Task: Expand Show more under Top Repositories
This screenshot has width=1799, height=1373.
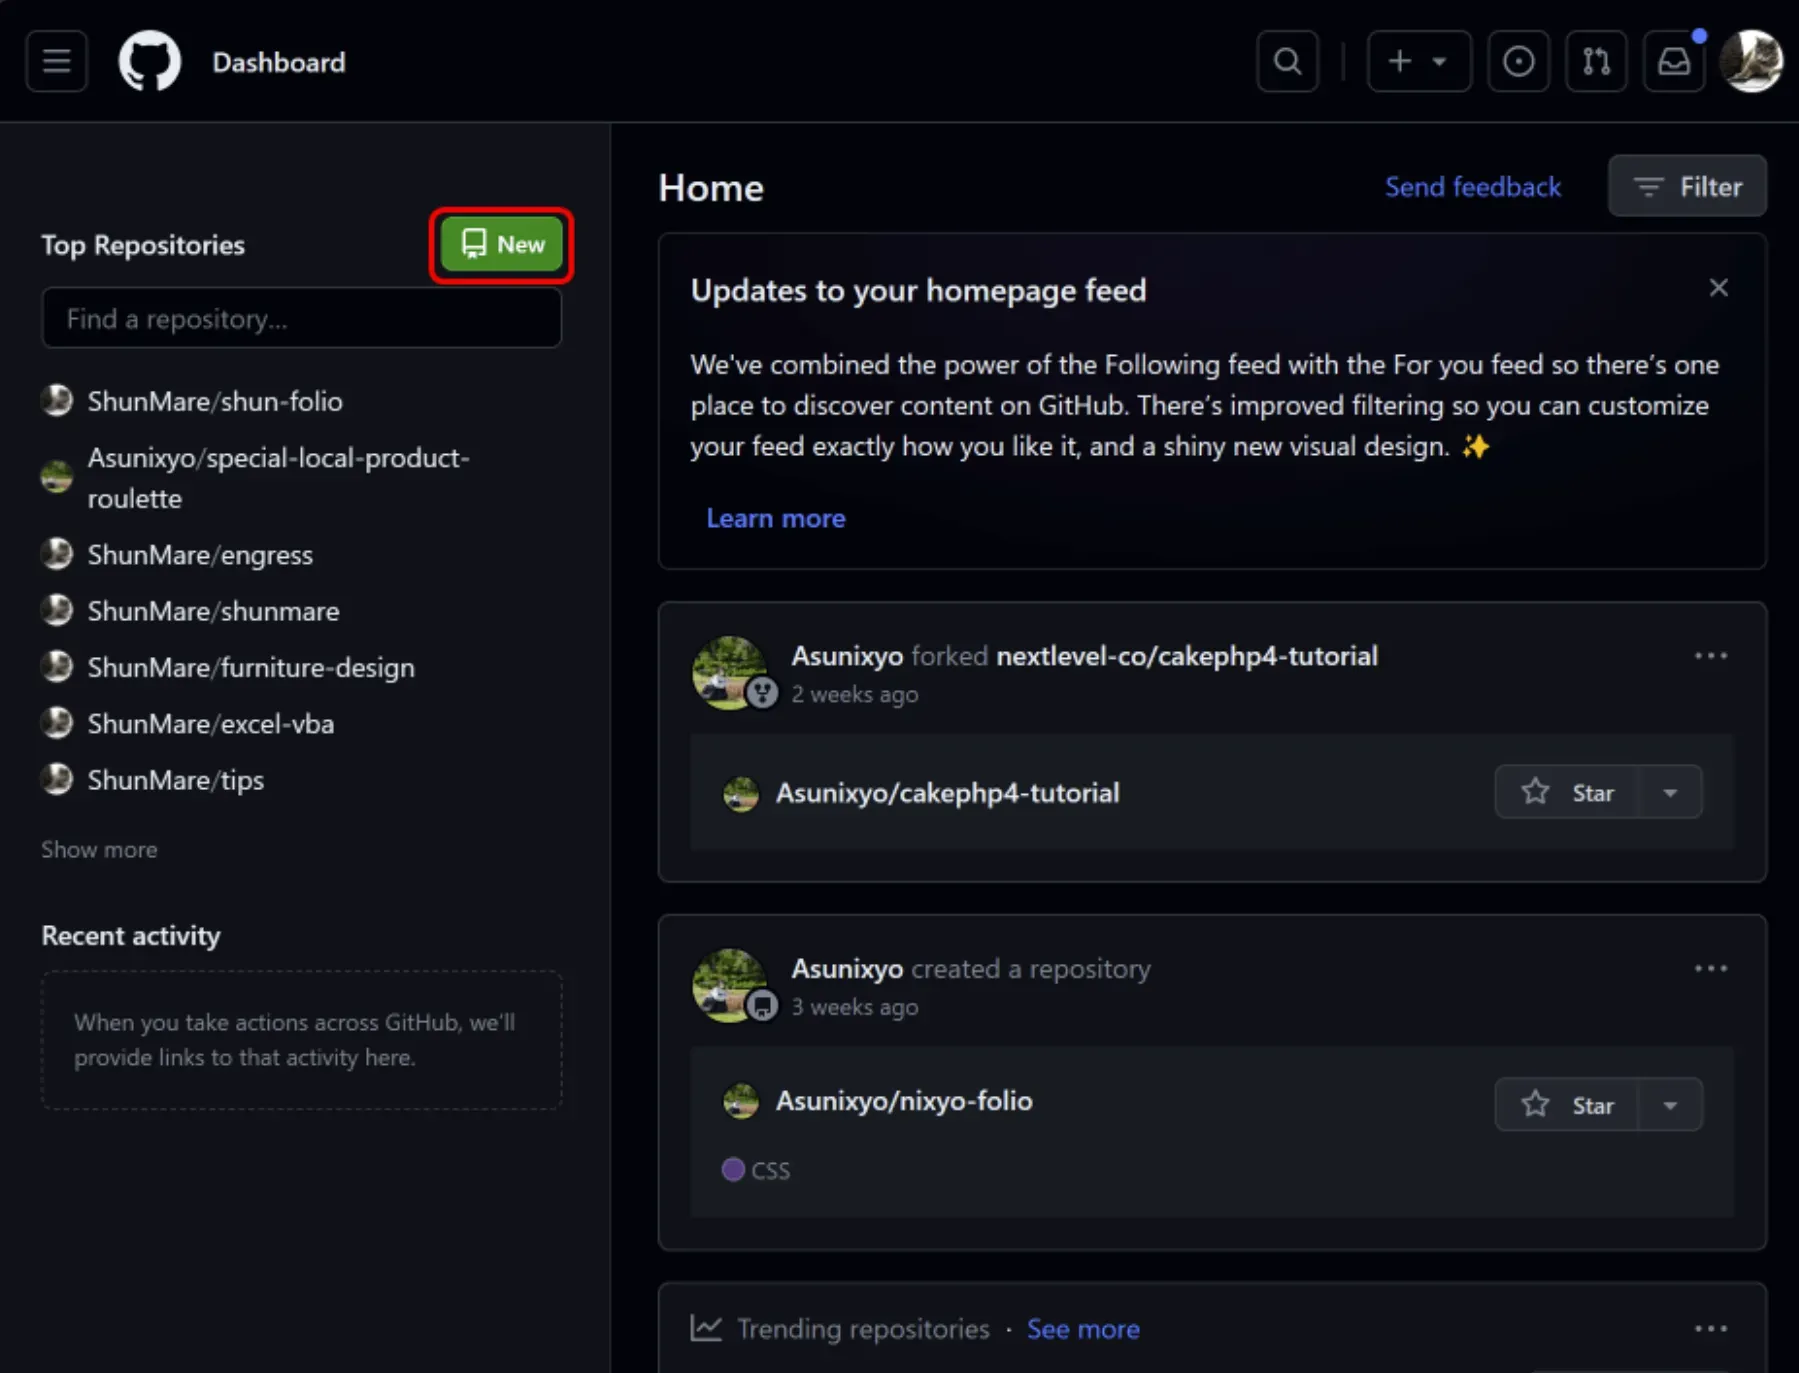Action: click(x=99, y=849)
